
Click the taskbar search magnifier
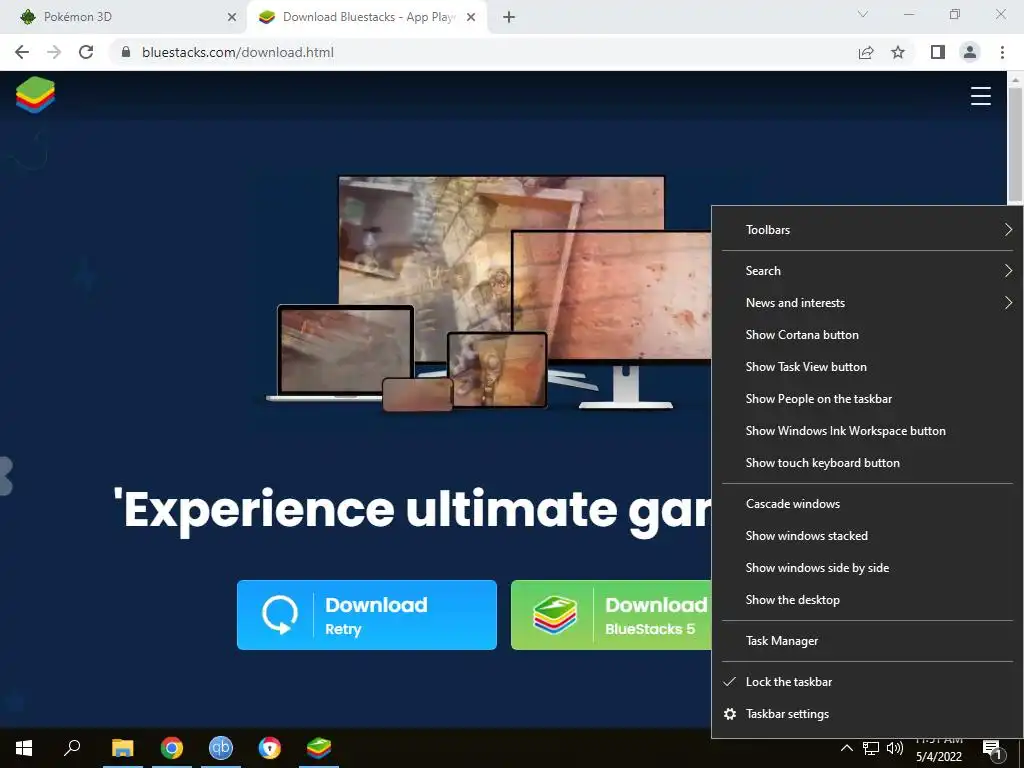(x=72, y=748)
